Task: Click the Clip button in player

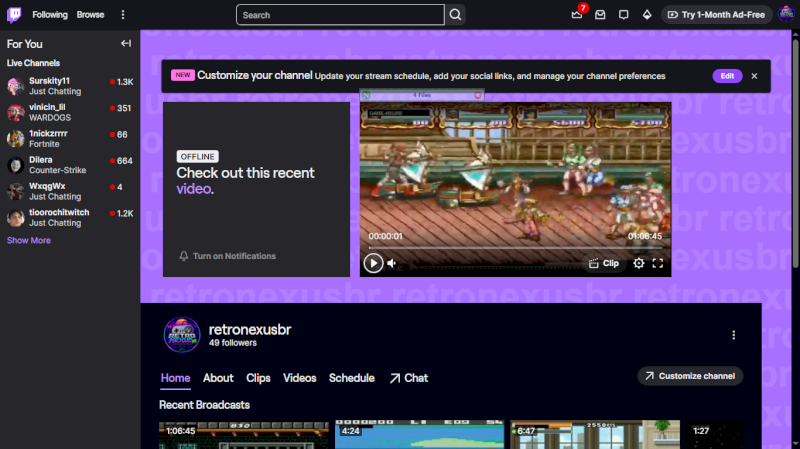Action: 604,263
